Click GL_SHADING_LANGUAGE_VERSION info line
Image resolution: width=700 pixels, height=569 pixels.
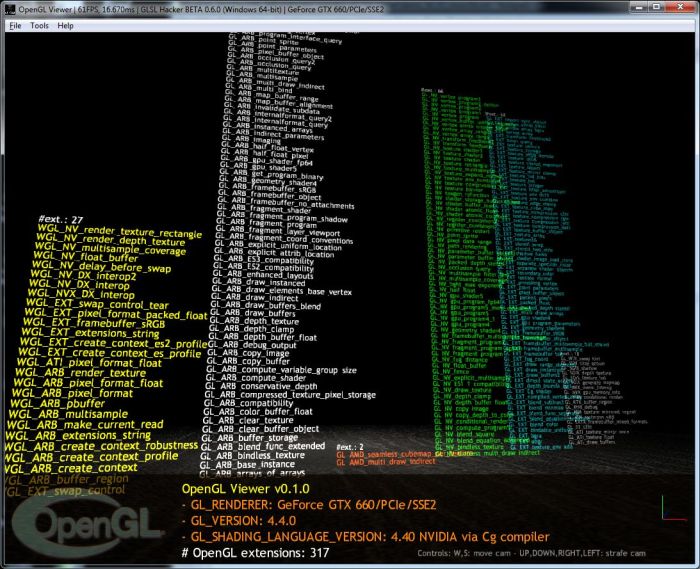pos(366,536)
